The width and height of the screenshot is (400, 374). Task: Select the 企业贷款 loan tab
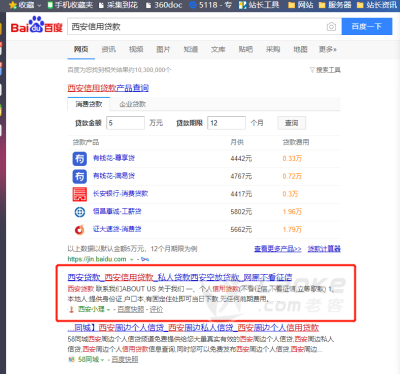pyautogui.click(x=133, y=104)
